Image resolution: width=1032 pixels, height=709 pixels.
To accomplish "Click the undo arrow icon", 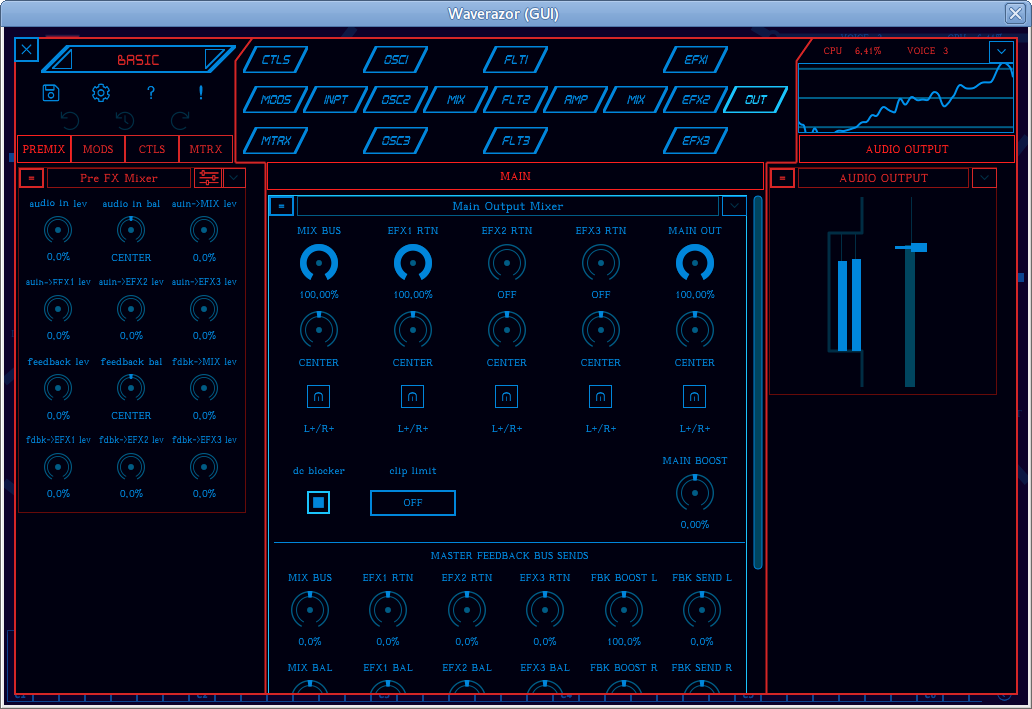I will [70, 120].
